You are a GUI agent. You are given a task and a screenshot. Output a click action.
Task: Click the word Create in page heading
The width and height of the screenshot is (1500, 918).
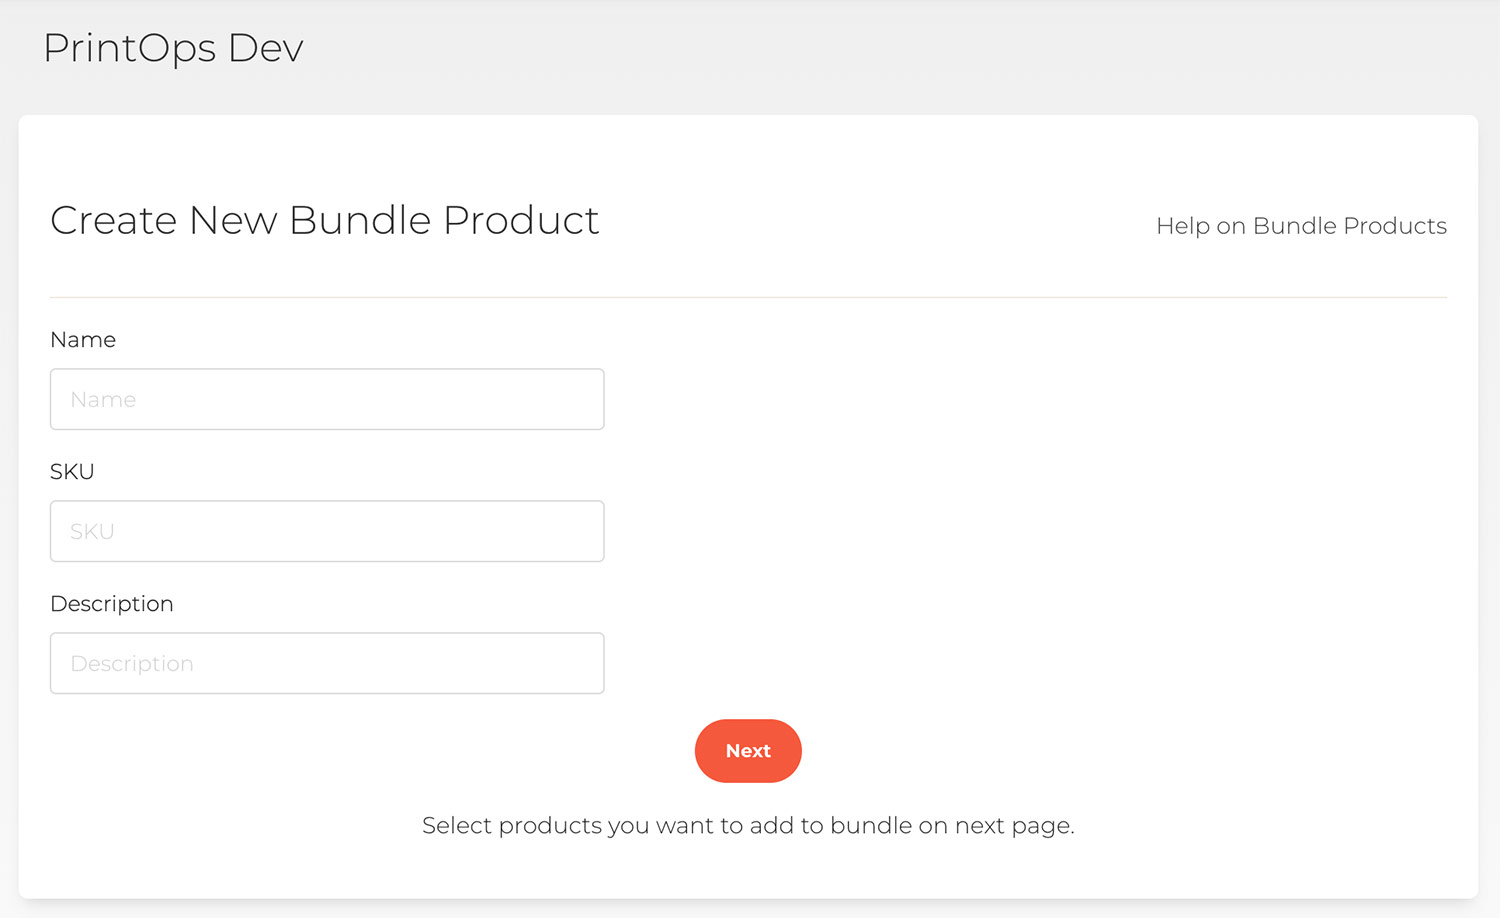pyautogui.click(x=113, y=221)
